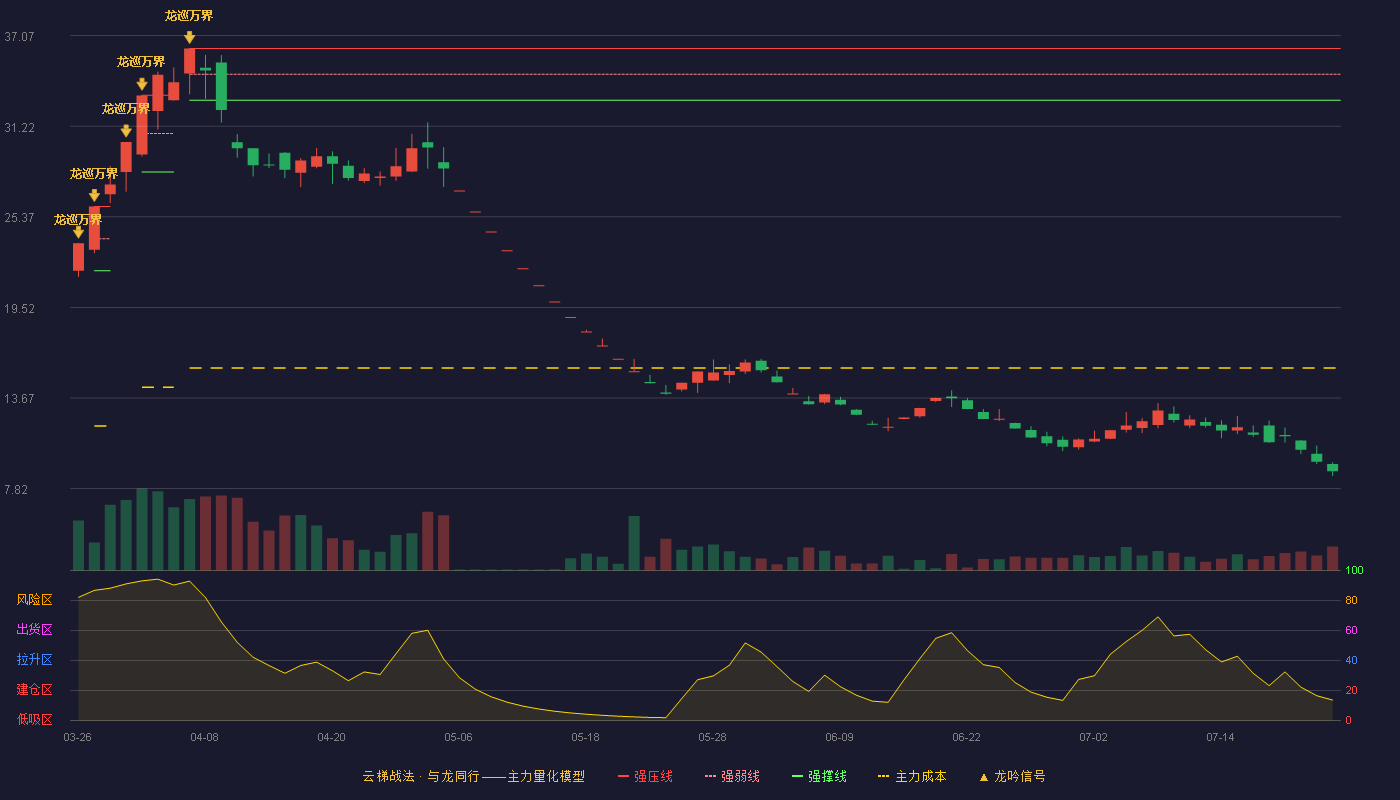This screenshot has width=1400, height=800.
Task: Click the green 强撑线 horizontal line
Action: (x=765, y=100)
